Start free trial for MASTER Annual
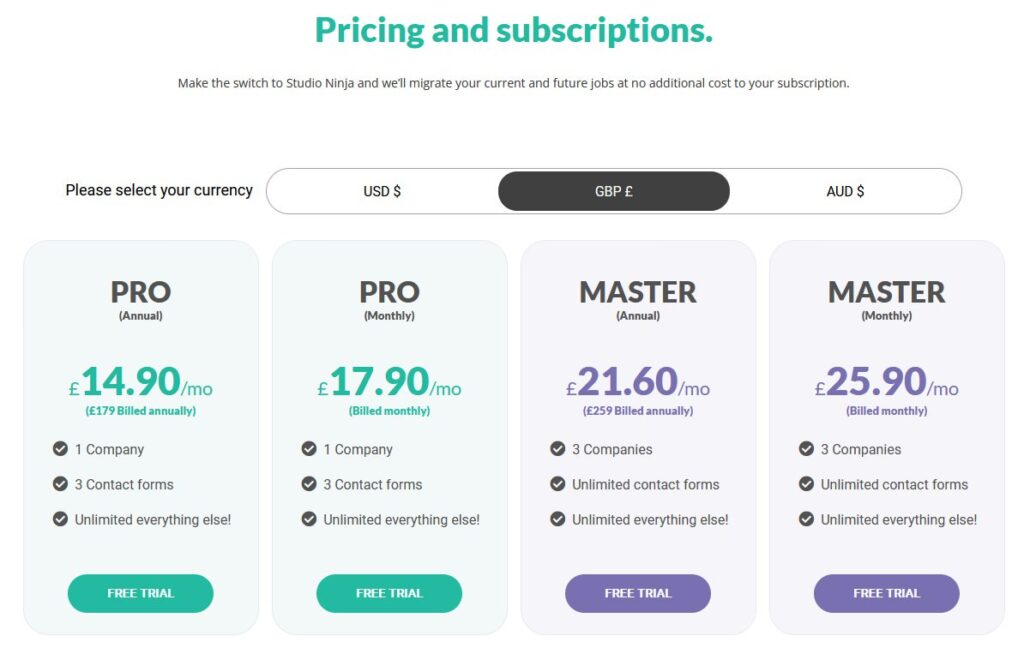Image resolution: width=1024 pixels, height=666 pixels. click(638, 593)
